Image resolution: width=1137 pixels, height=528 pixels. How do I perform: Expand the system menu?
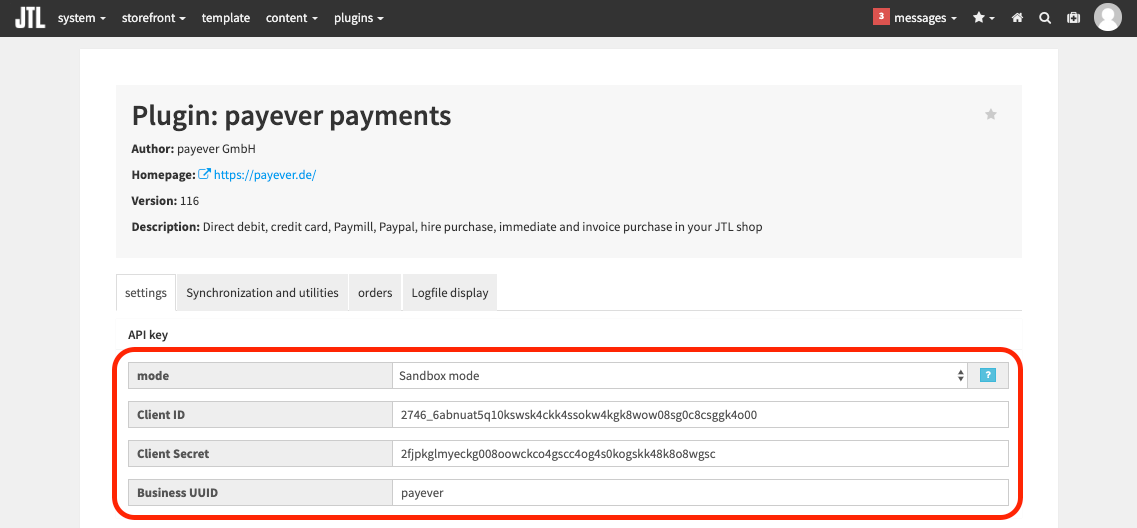pos(81,18)
